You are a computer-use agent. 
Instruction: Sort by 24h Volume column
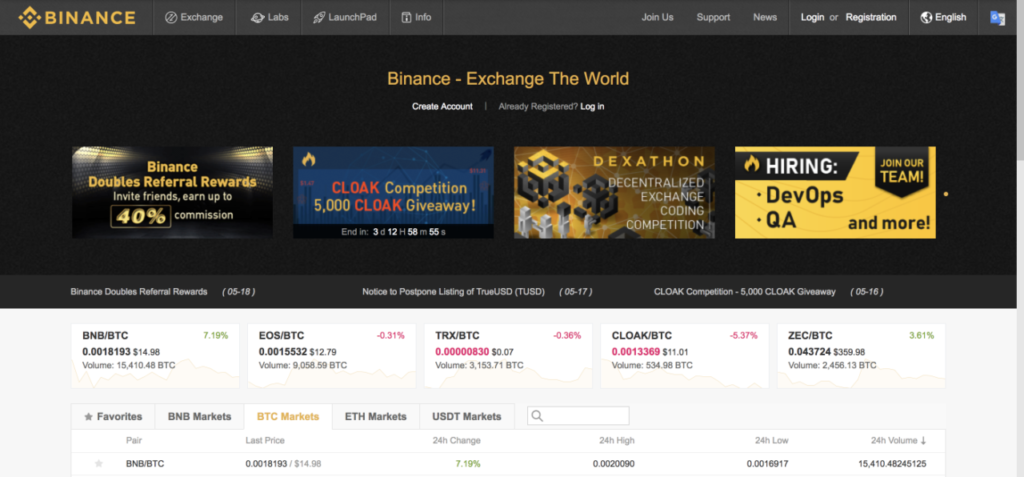point(898,440)
